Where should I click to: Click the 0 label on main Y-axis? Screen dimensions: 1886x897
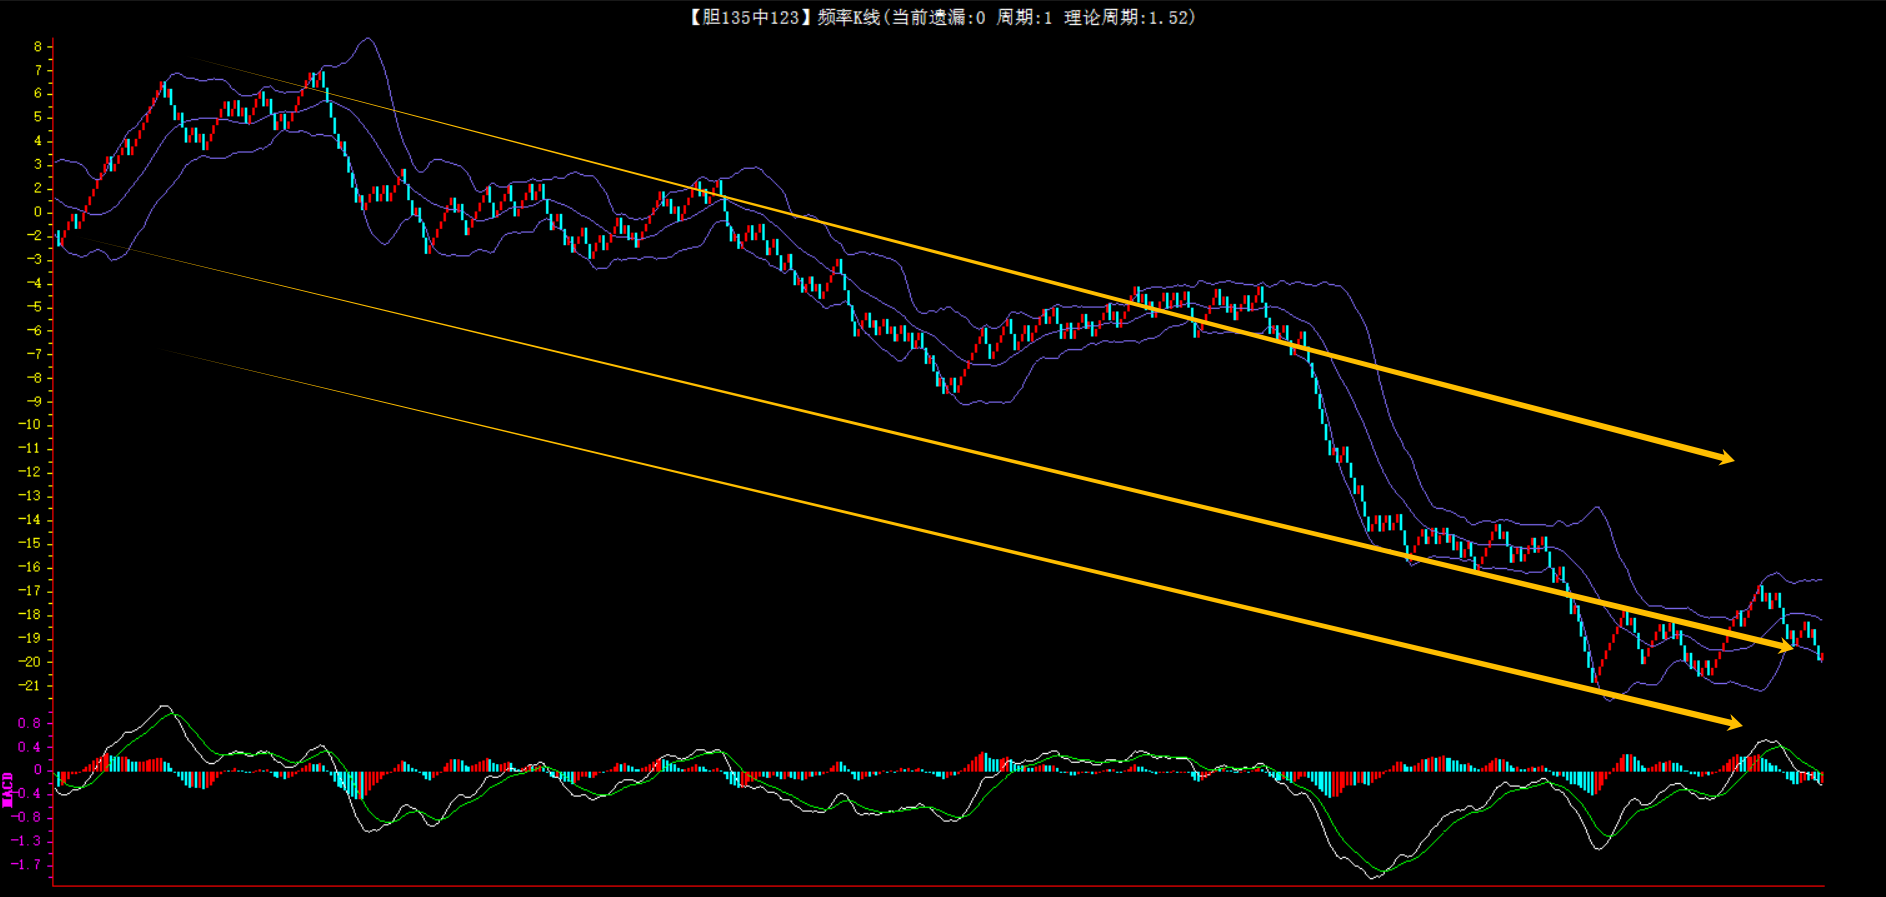38,212
